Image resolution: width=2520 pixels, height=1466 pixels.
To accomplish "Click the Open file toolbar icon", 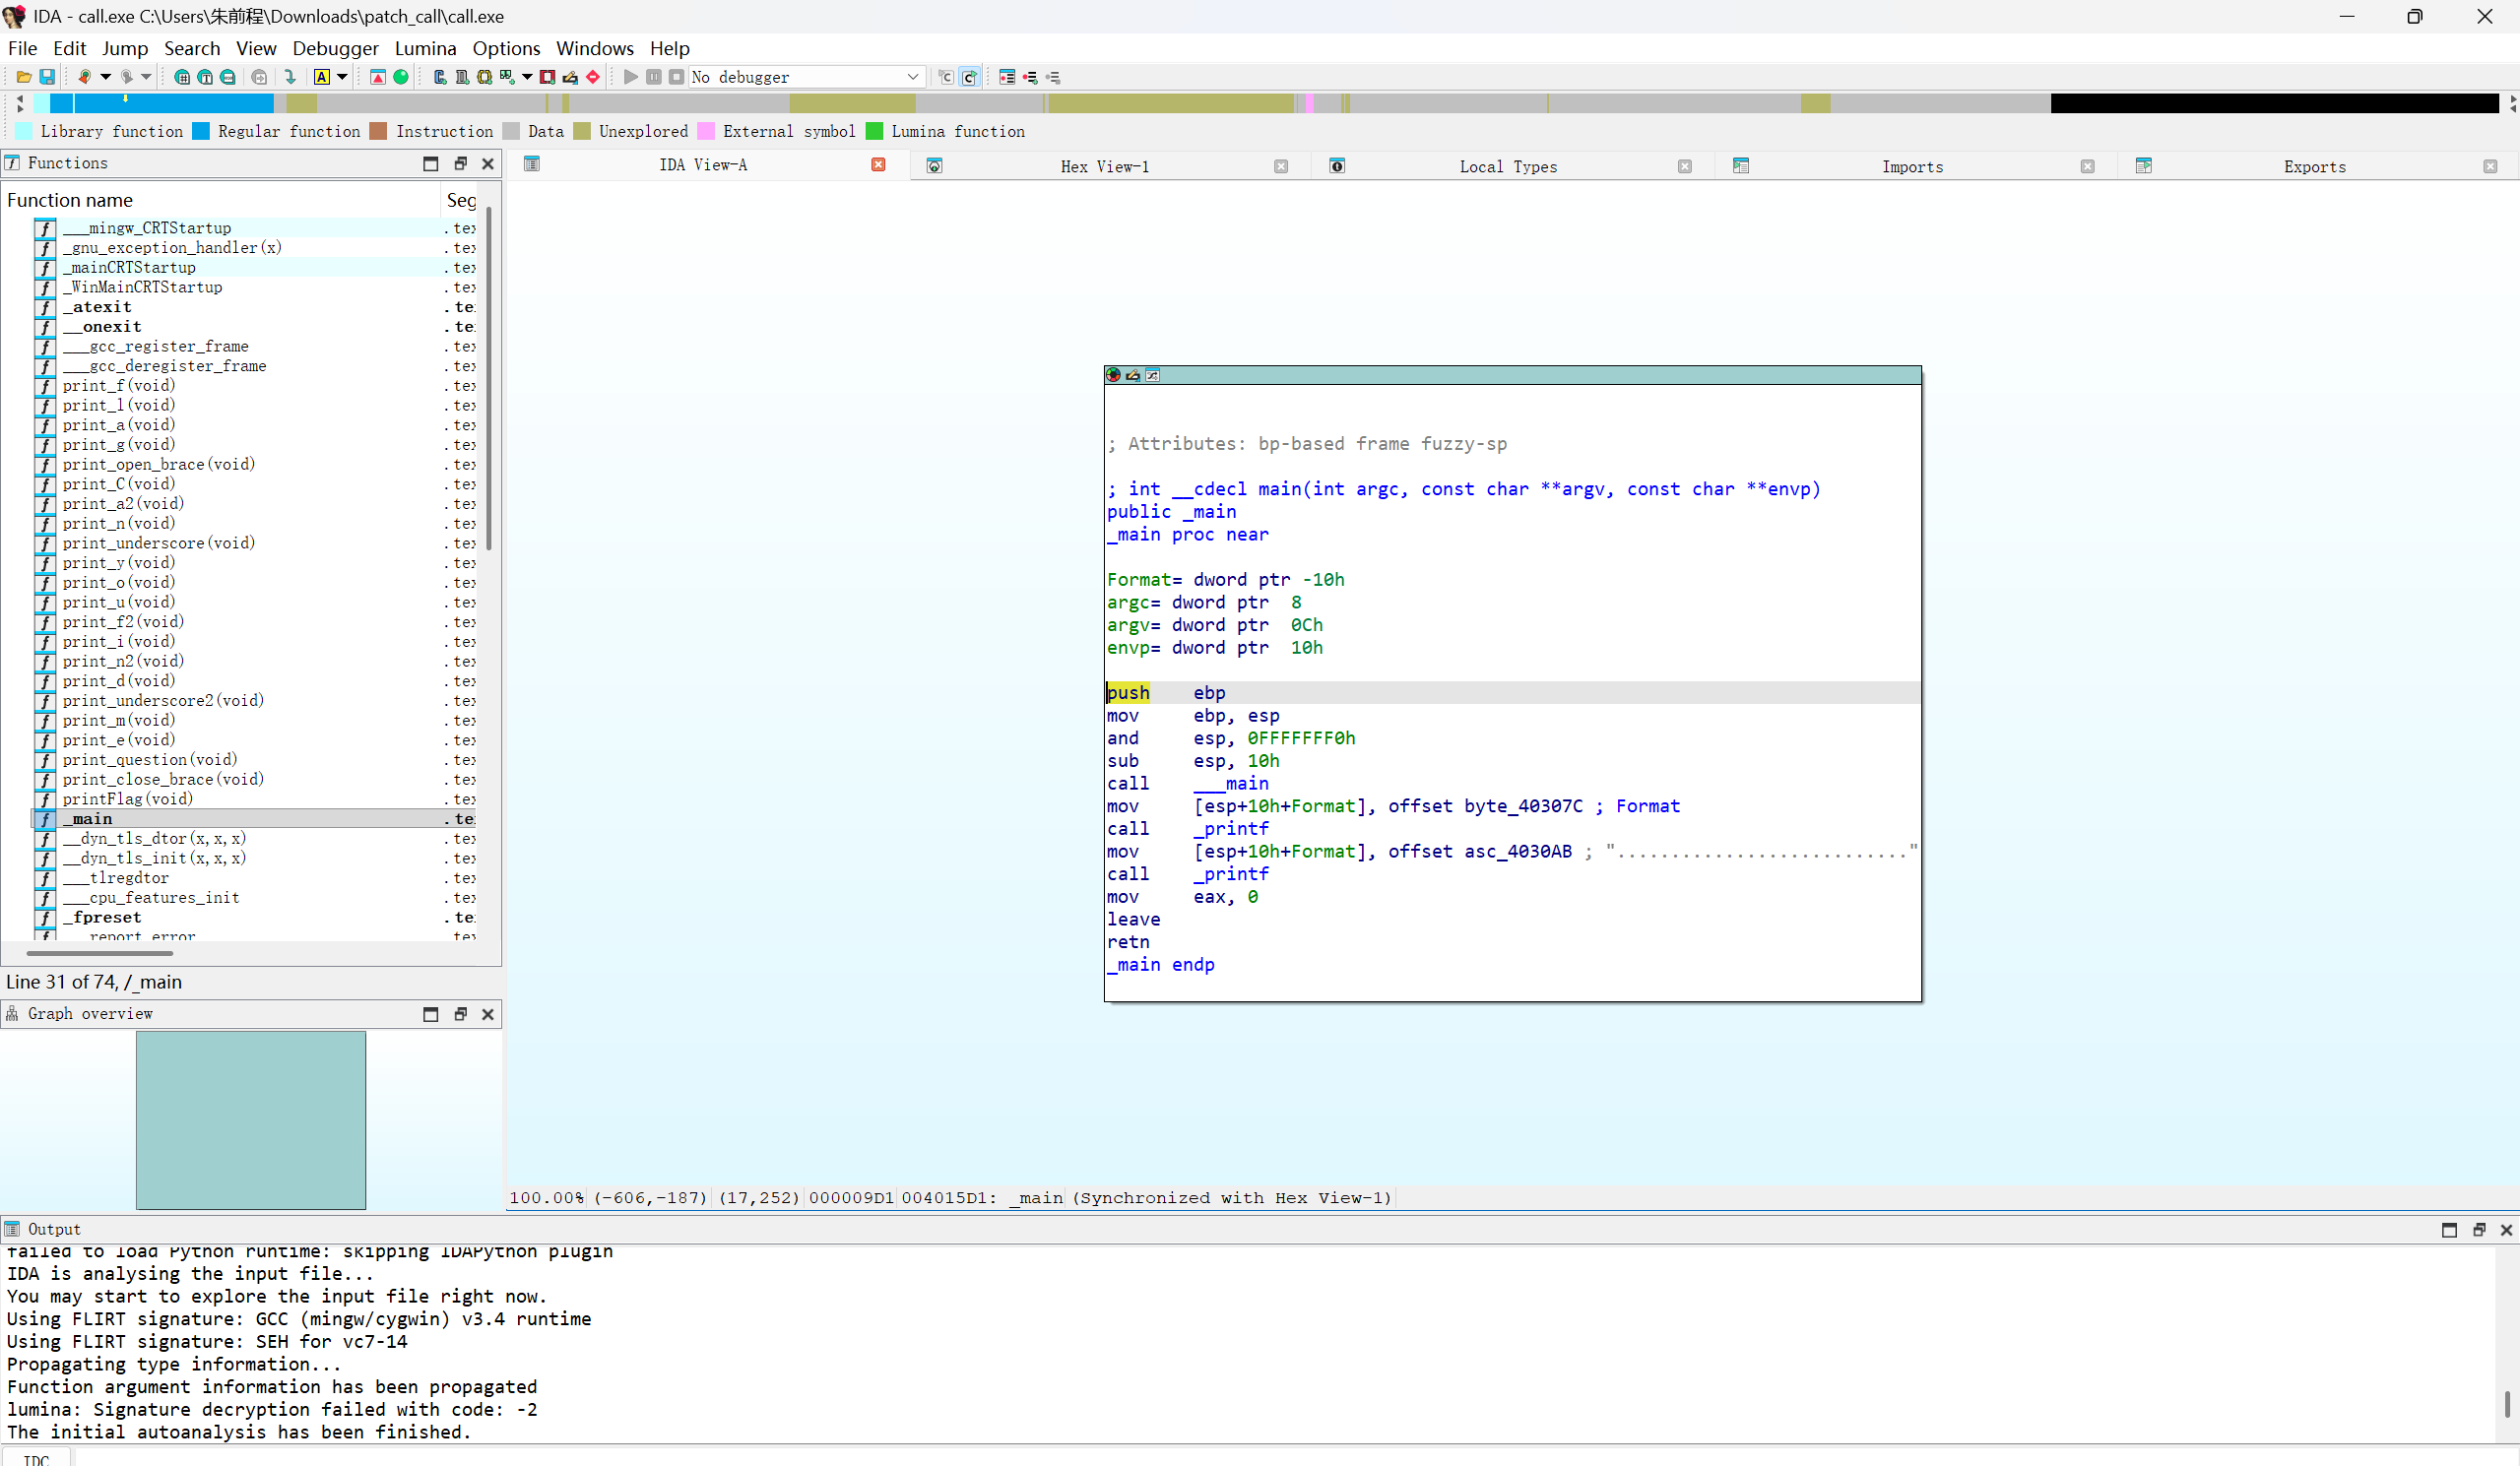I will click(x=23, y=77).
